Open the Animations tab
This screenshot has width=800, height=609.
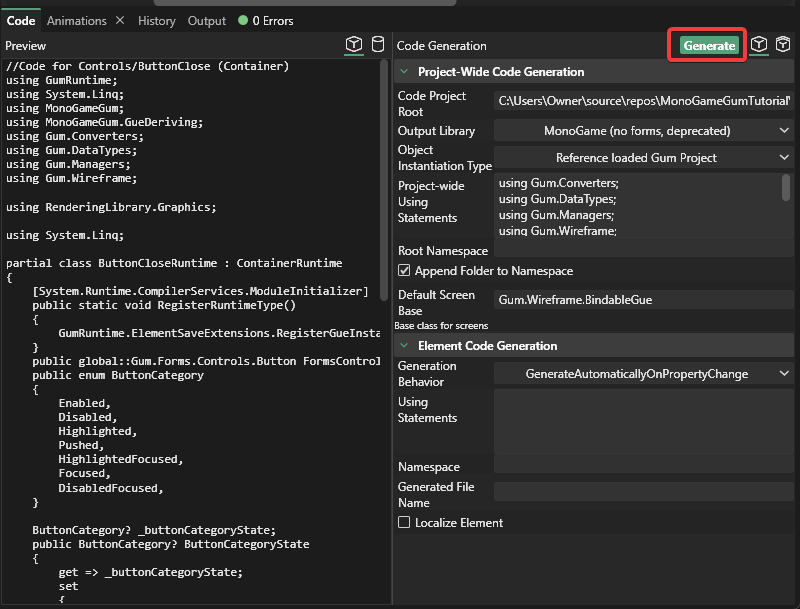pyautogui.click(x=77, y=21)
